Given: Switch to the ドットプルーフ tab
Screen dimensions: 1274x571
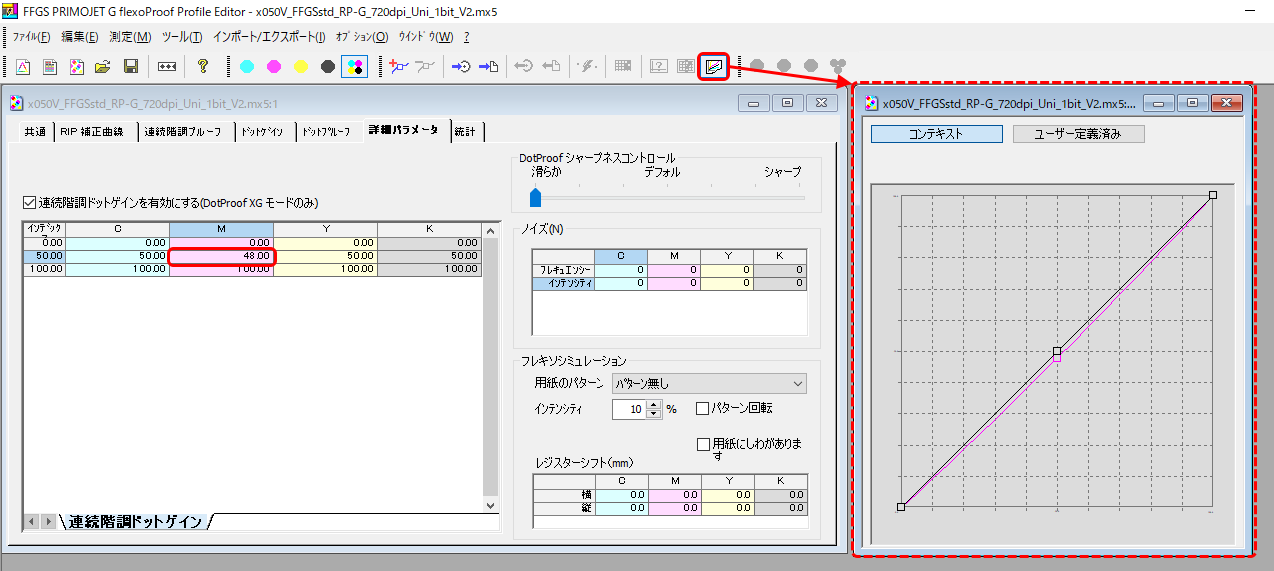Looking at the screenshot, I should (x=327, y=132).
